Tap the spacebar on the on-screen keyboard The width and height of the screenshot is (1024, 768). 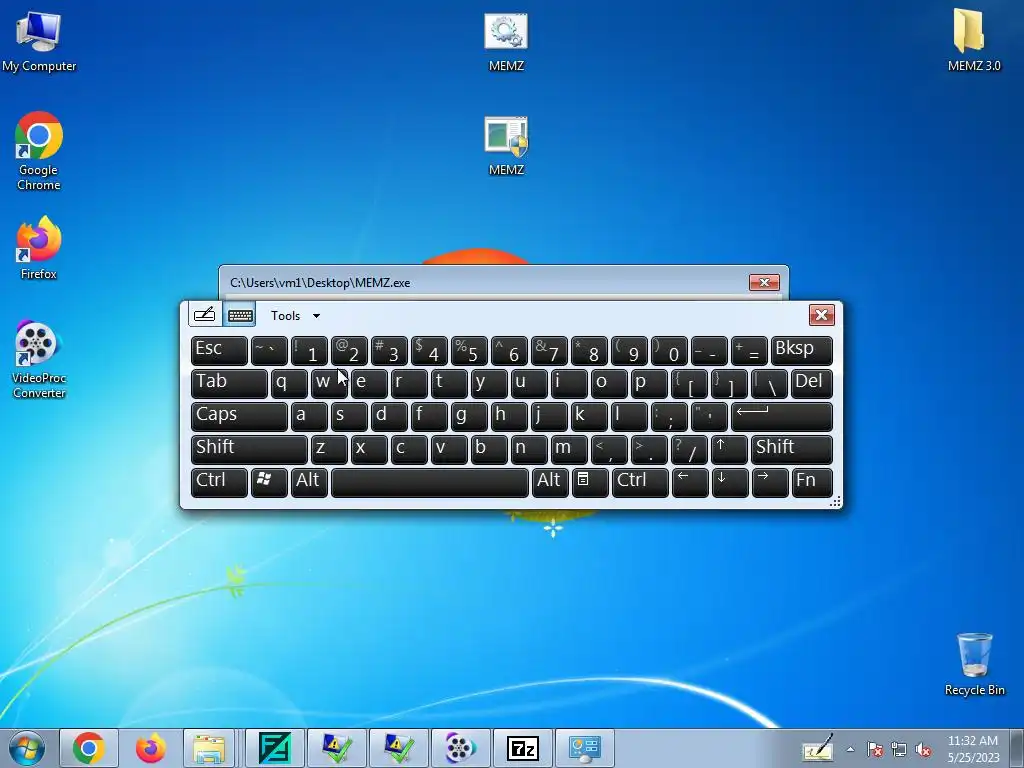tap(430, 483)
